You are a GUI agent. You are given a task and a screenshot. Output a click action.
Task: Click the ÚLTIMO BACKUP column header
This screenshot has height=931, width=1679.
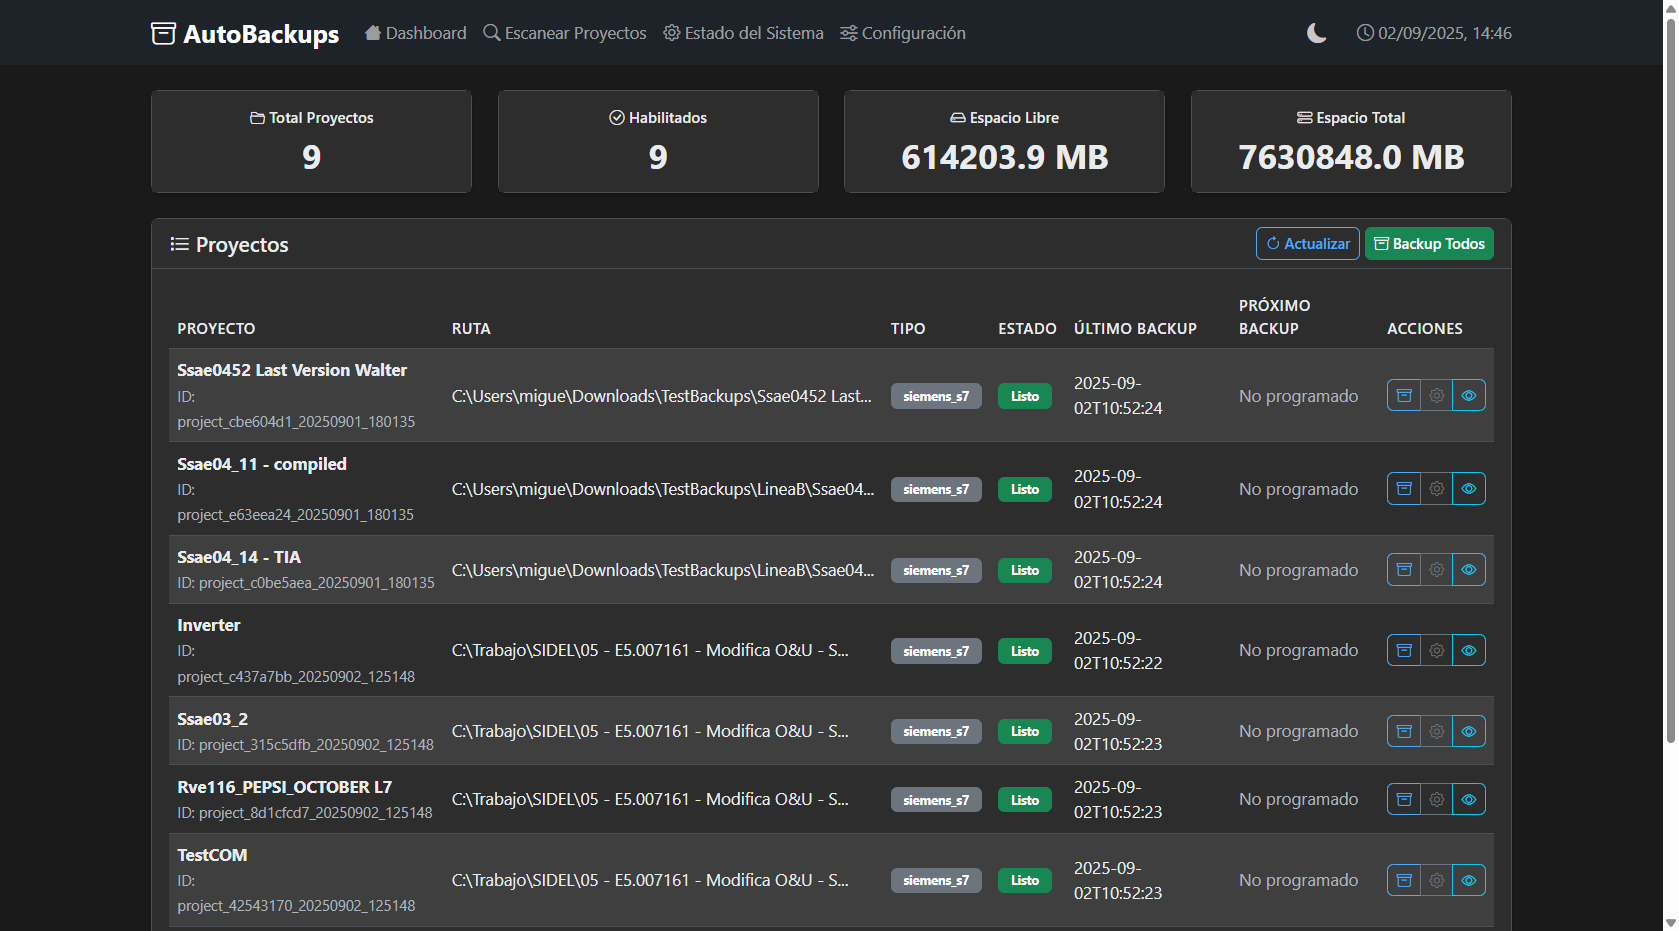[x=1135, y=329]
